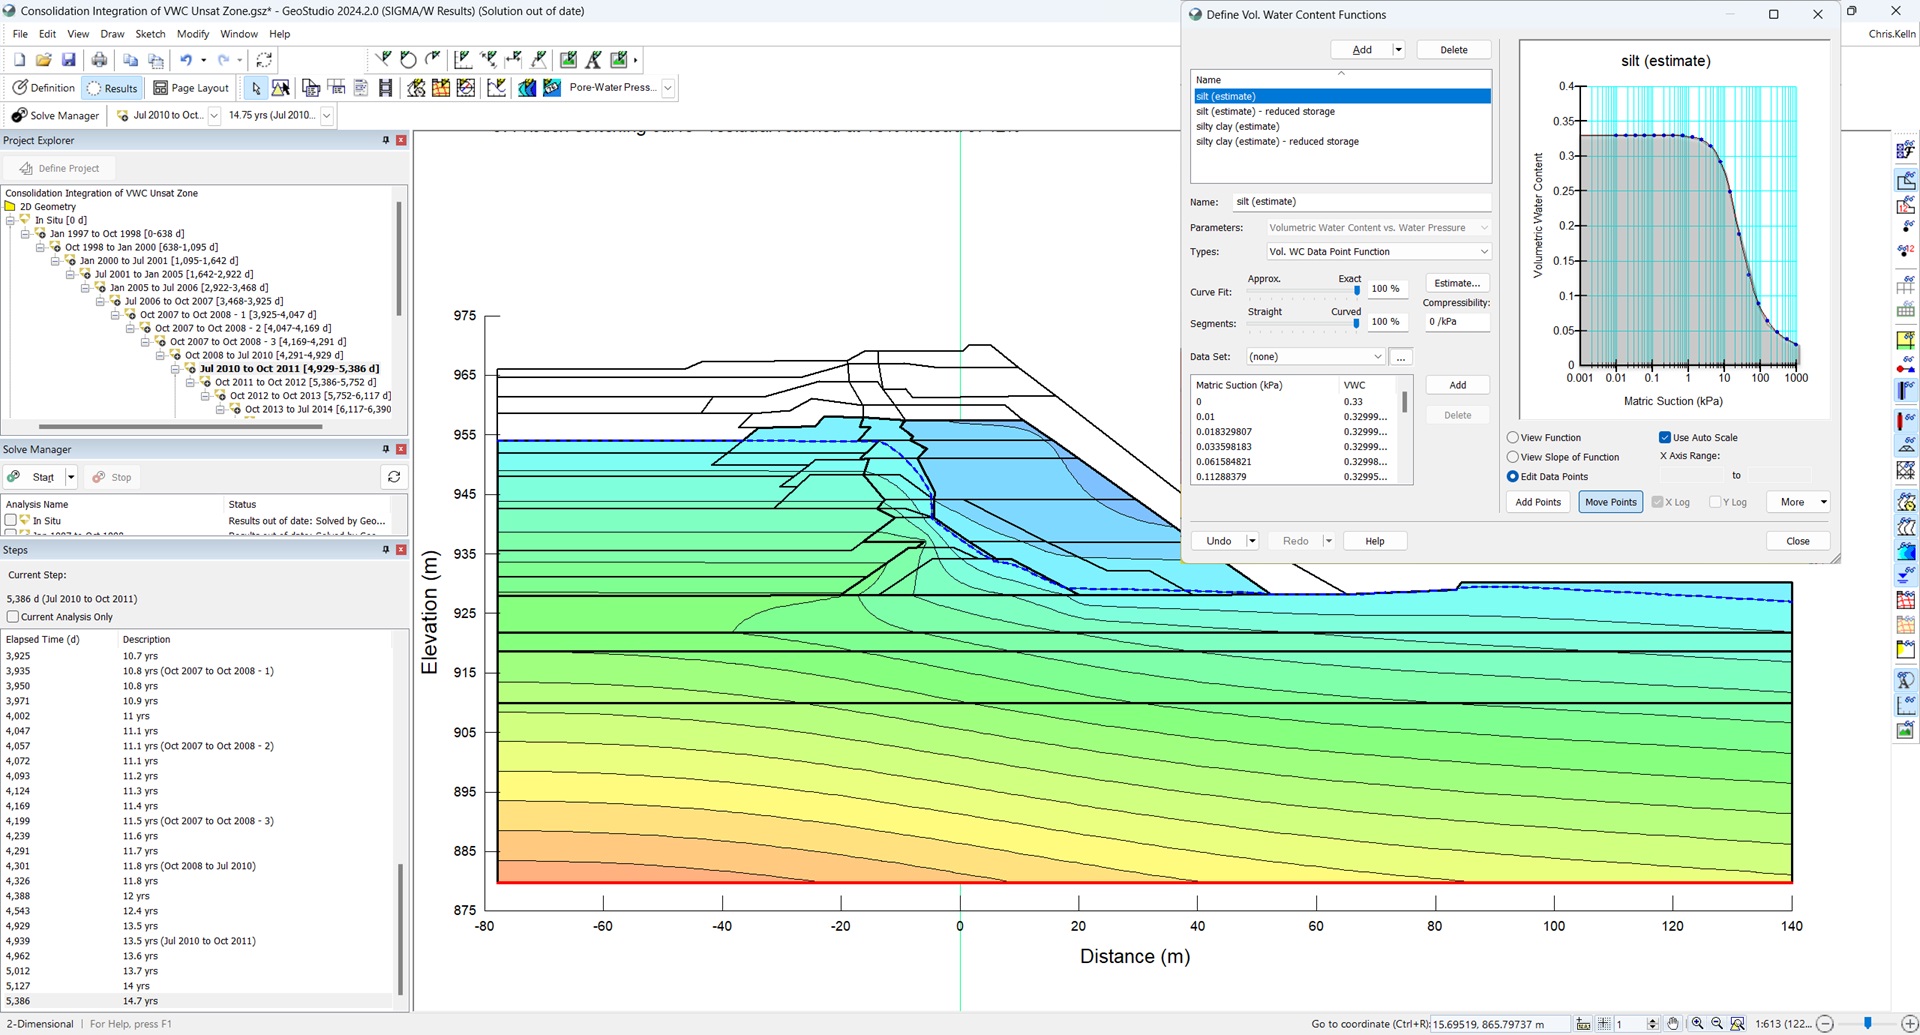Click the Print toolbar icon
The width and height of the screenshot is (1920, 1035).
tap(99, 59)
